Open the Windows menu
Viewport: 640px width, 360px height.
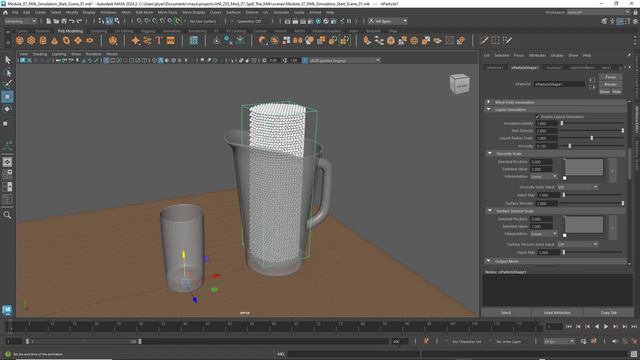[108, 12]
